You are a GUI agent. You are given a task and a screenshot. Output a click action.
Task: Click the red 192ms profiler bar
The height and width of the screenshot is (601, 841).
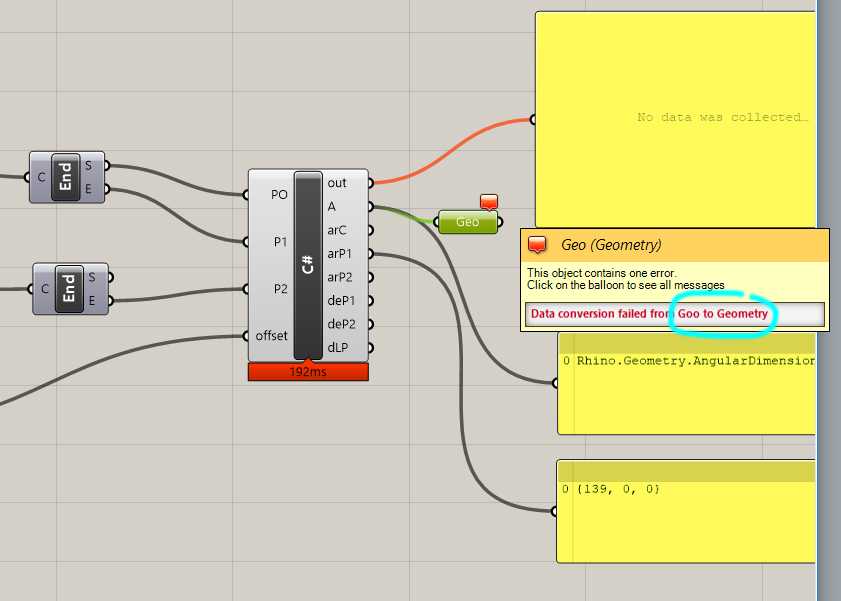click(306, 371)
